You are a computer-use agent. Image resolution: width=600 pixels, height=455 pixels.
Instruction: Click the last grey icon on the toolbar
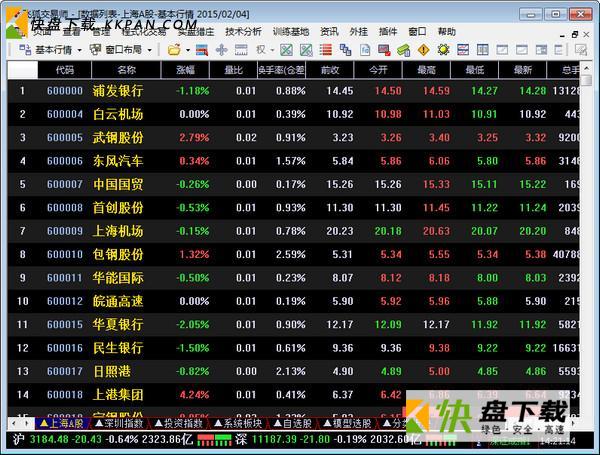(581, 50)
